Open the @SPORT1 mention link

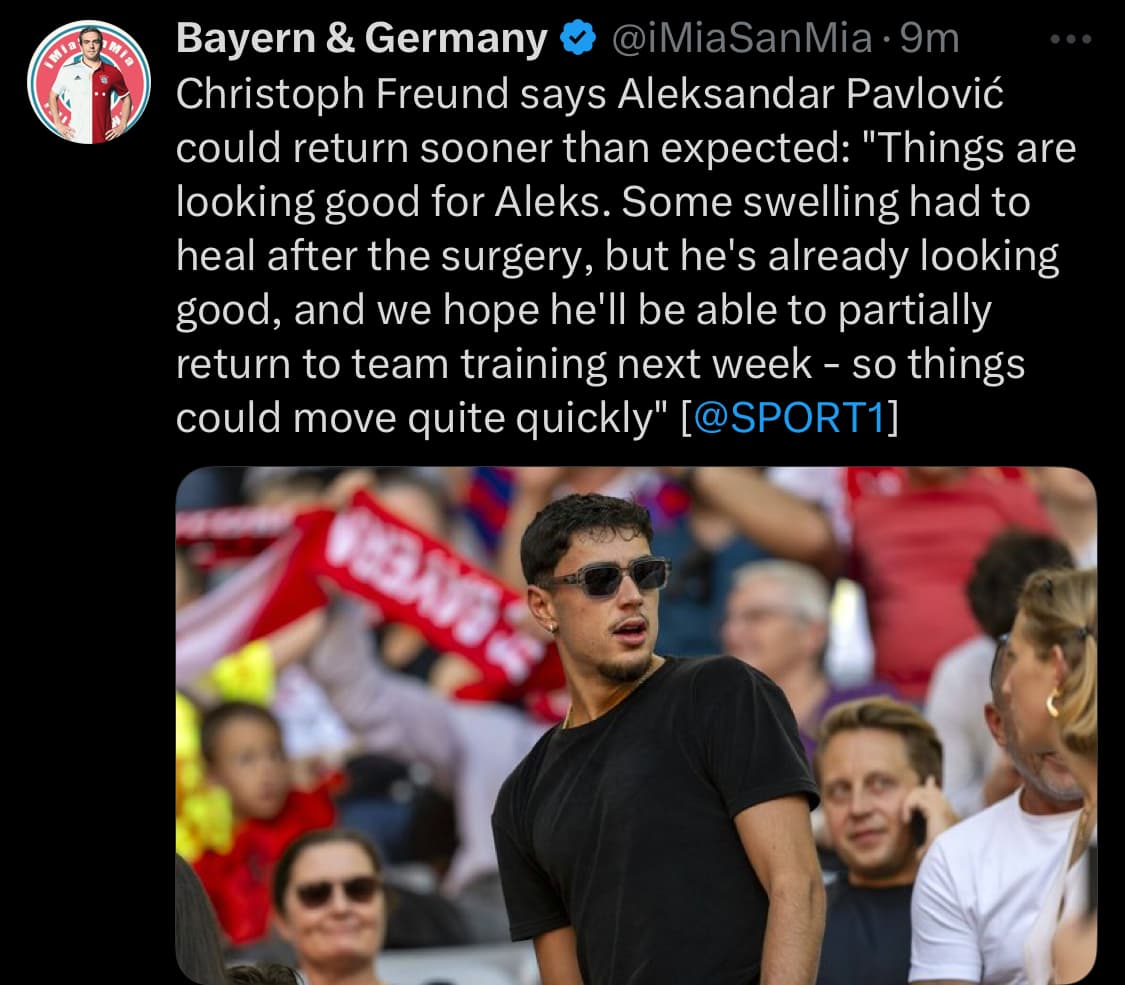(789, 418)
